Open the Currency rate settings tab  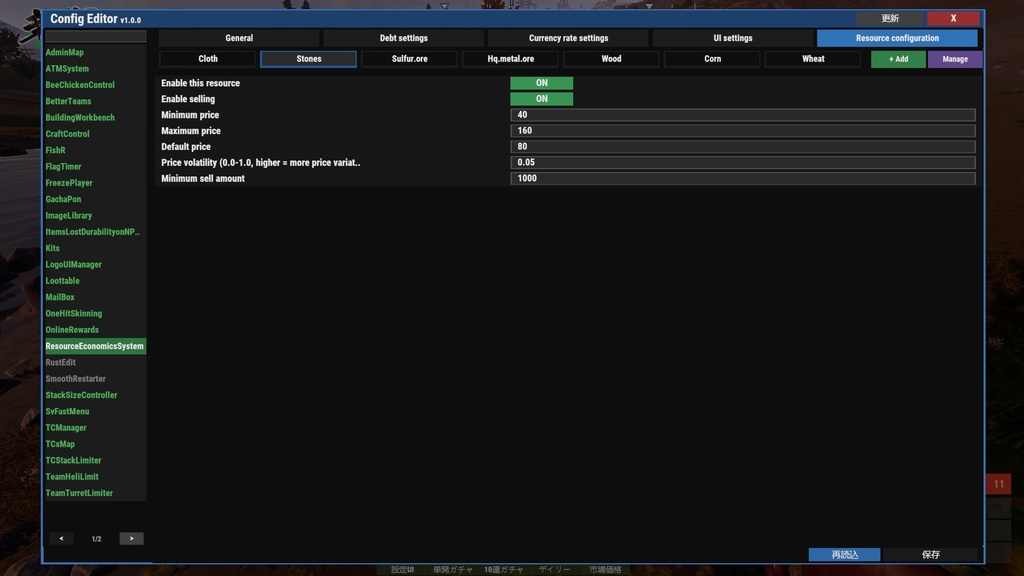click(x=568, y=38)
